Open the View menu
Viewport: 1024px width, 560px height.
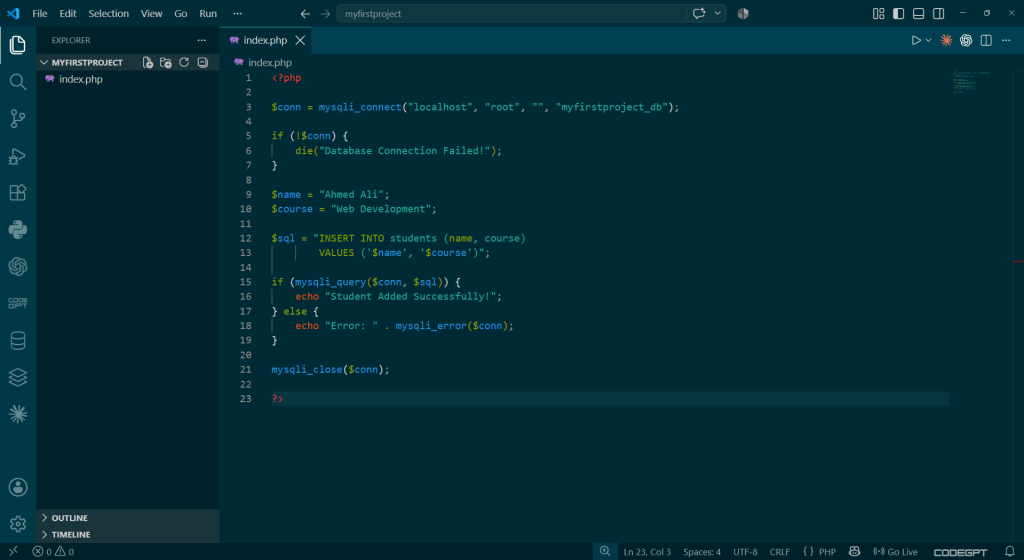(152, 14)
